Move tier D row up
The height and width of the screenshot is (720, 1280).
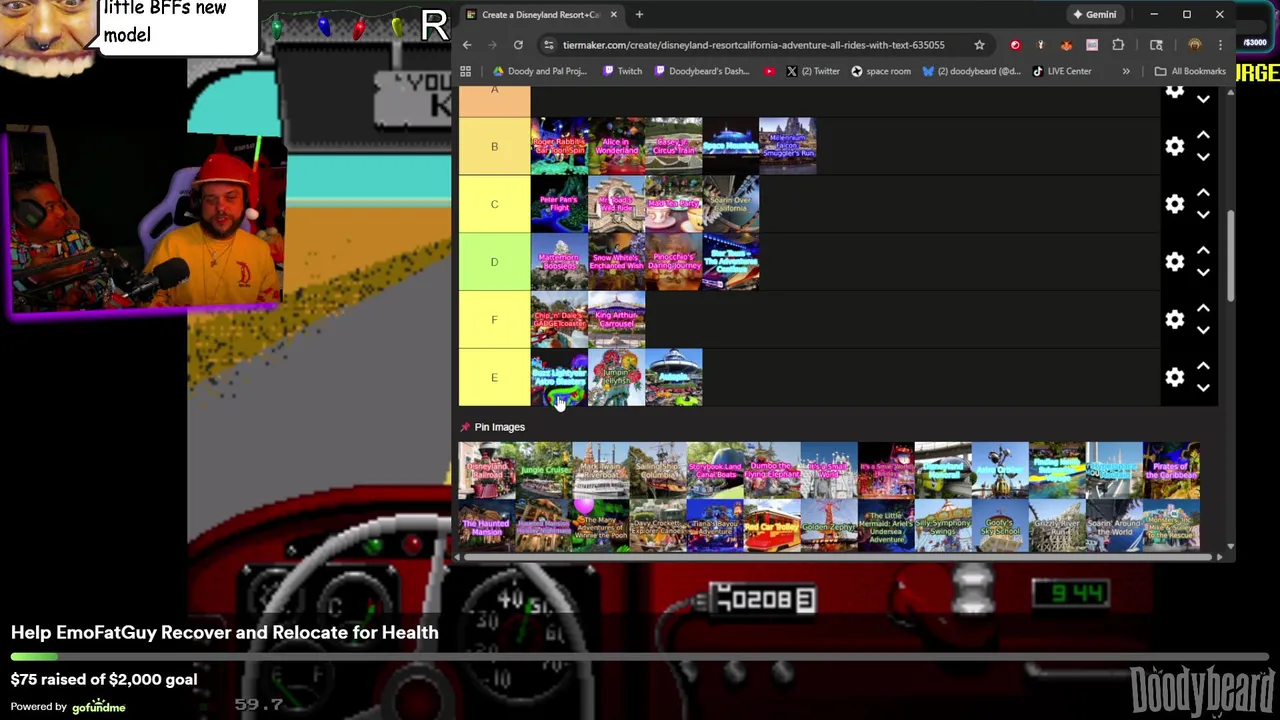point(1203,251)
